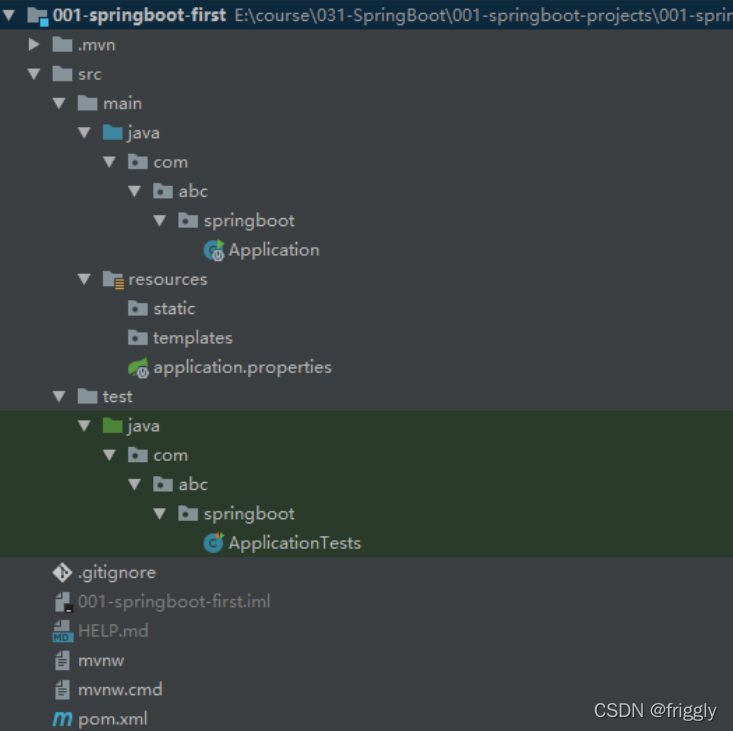This screenshot has width=733, height=731.
Task: Click the pom.xml Maven icon
Action: coord(63,719)
